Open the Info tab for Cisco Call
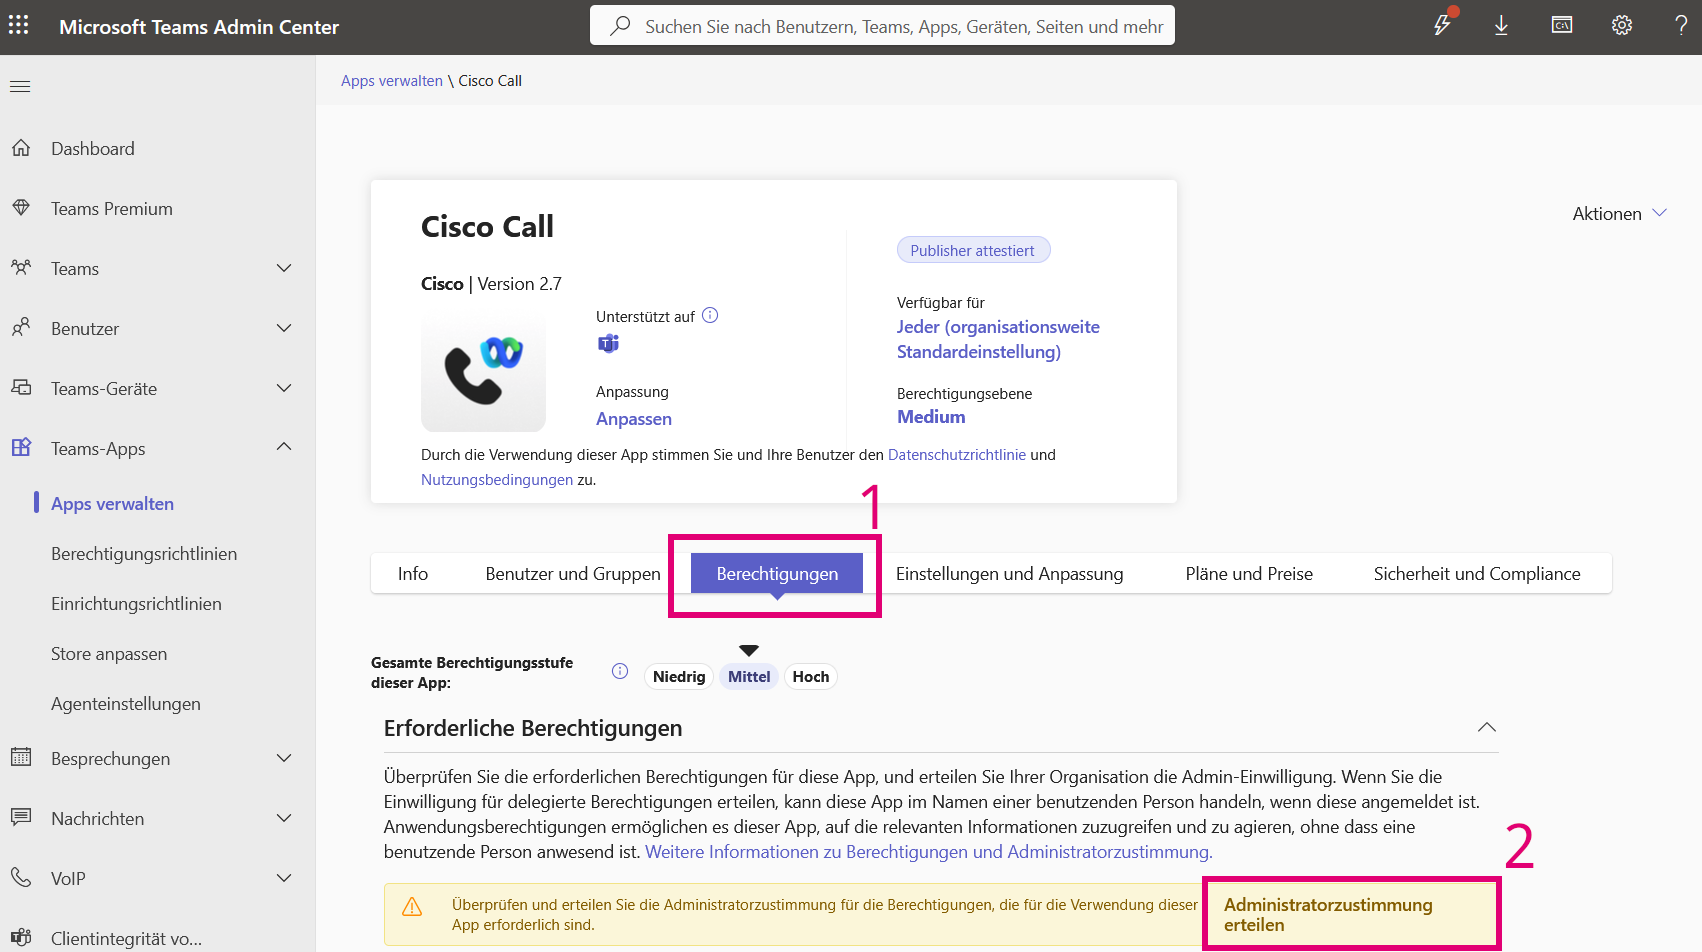 [x=412, y=573]
